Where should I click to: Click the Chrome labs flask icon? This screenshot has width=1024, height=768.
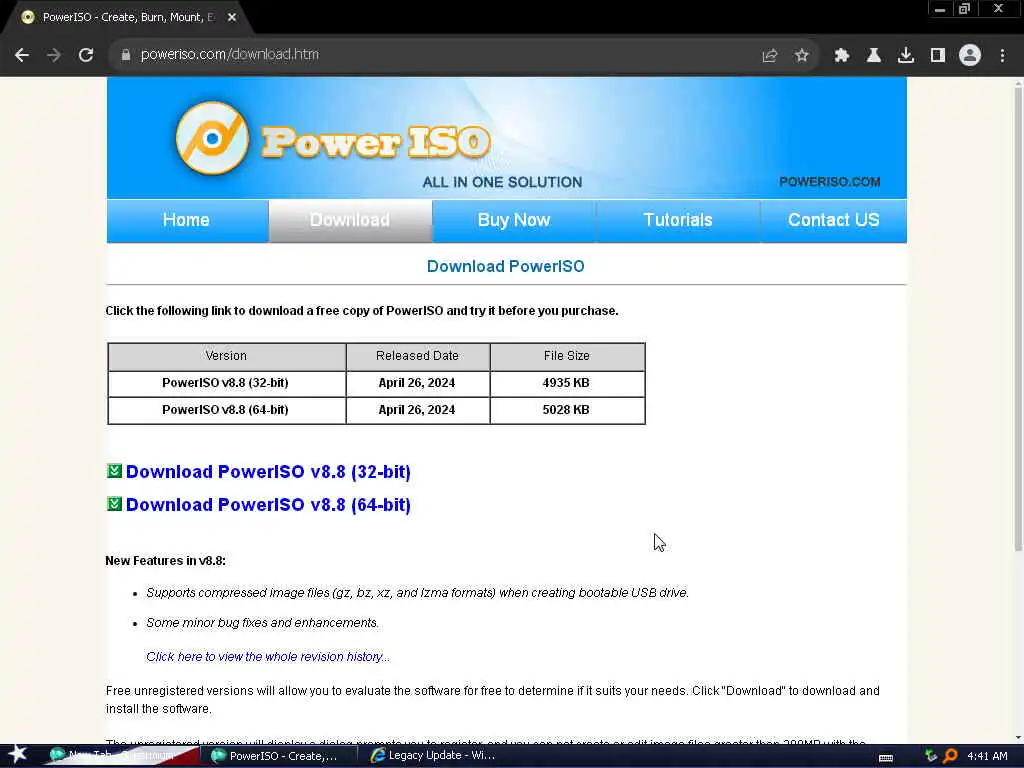[x=874, y=56]
